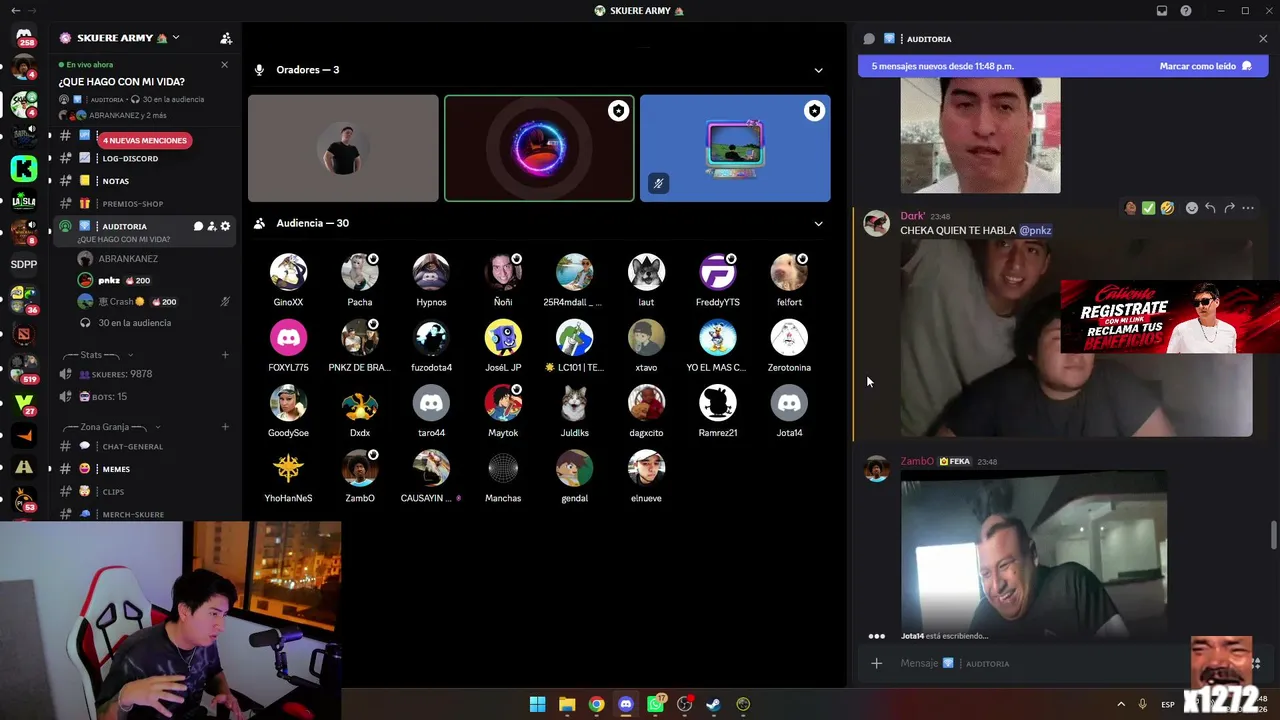1280x720 pixels.
Task: Add the laughing emoji reaction to the message
Action: click(x=1167, y=208)
